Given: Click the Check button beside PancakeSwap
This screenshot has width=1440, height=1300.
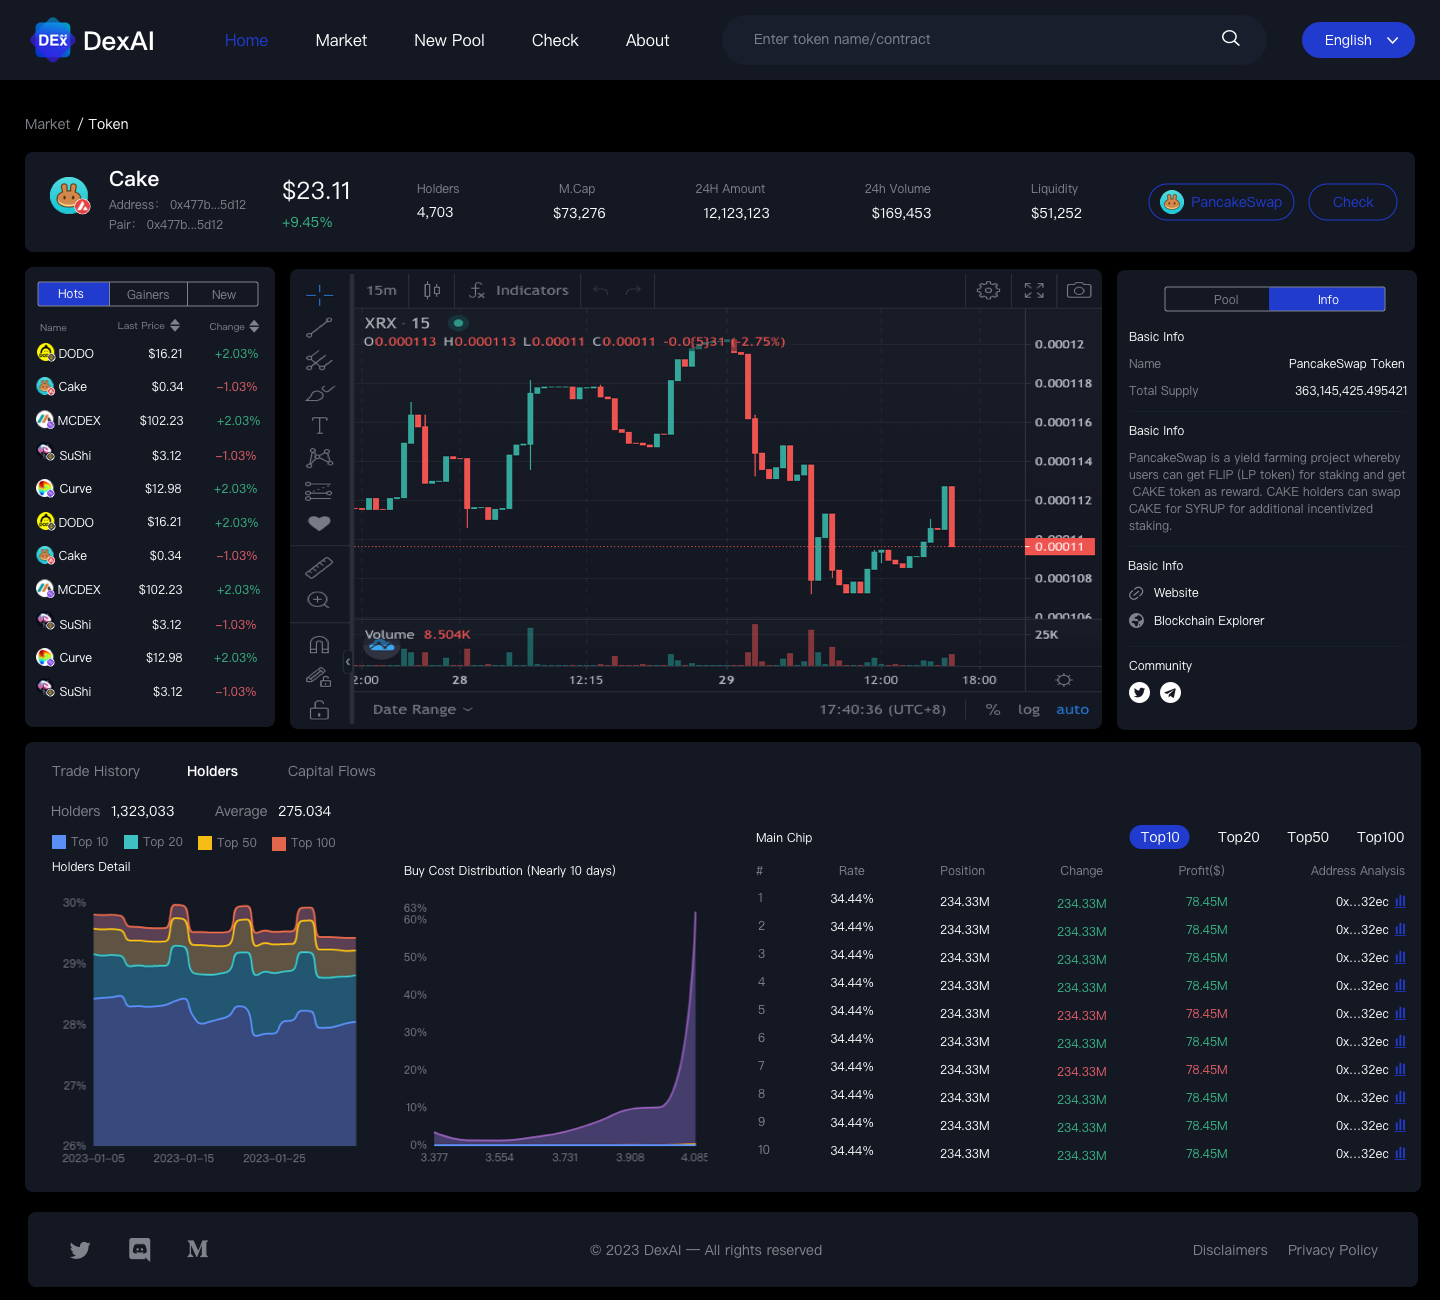Looking at the screenshot, I should click(x=1353, y=202).
